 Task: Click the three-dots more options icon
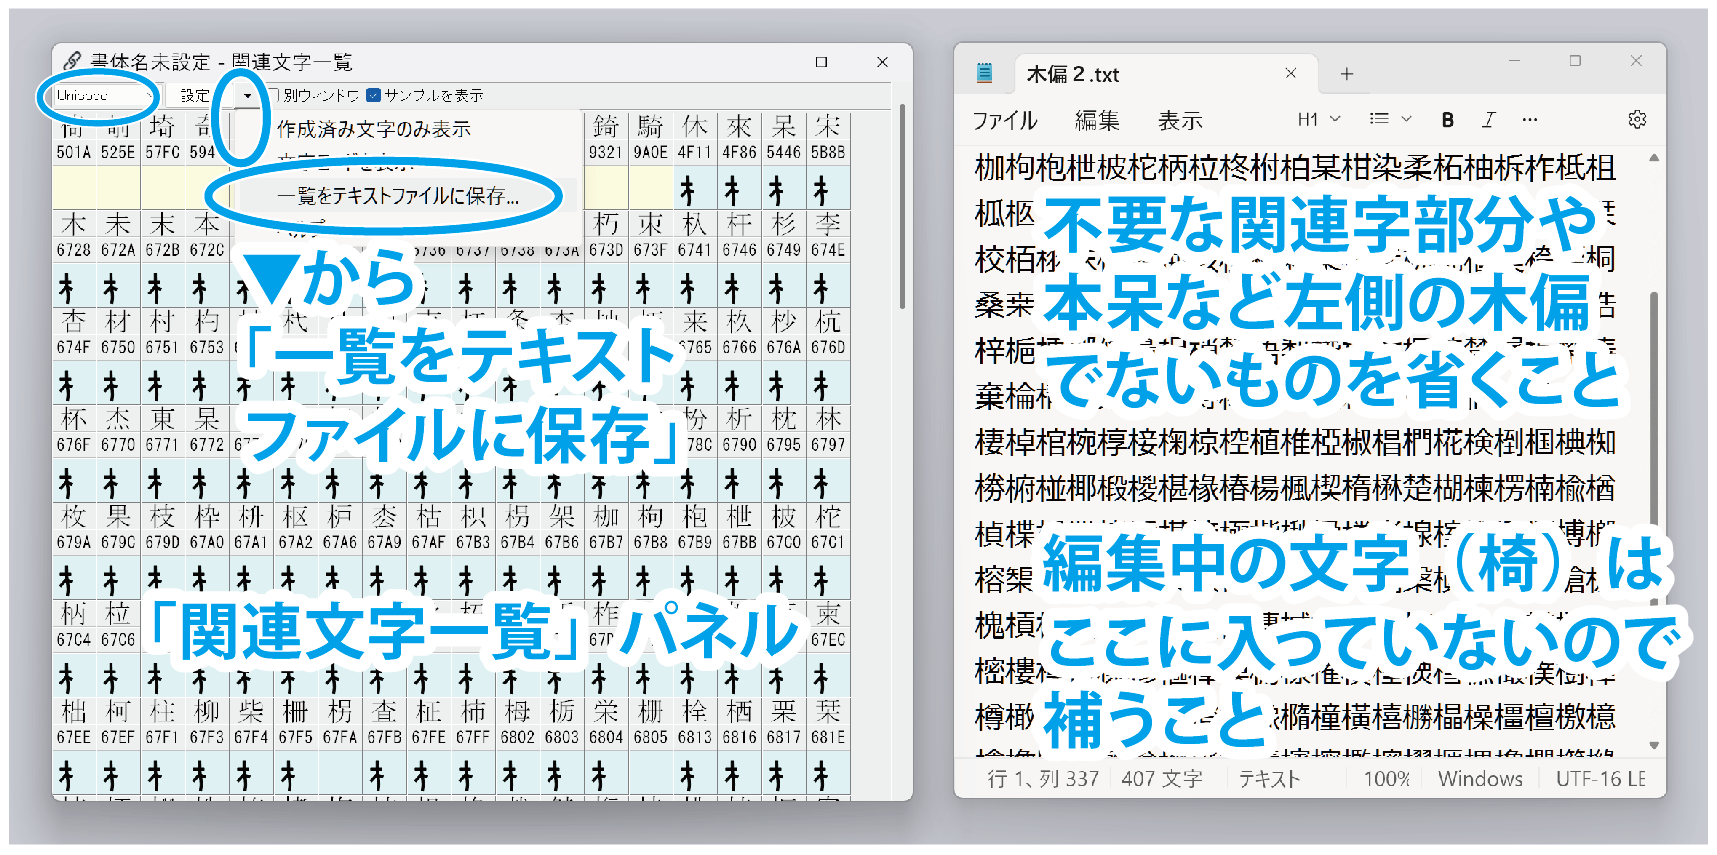pos(1529,120)
